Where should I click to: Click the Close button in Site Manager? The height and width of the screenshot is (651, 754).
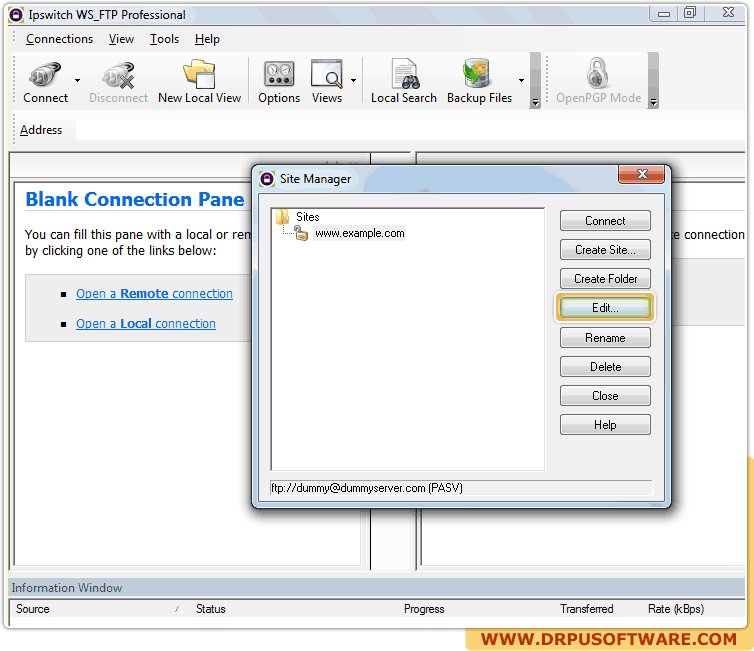coord(605,396)
